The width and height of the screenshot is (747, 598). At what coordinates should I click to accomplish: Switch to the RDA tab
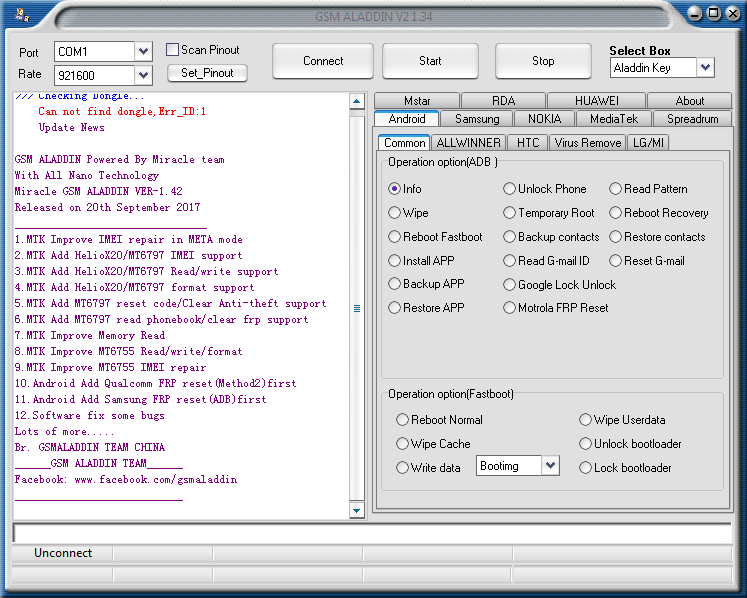point(504,101)
